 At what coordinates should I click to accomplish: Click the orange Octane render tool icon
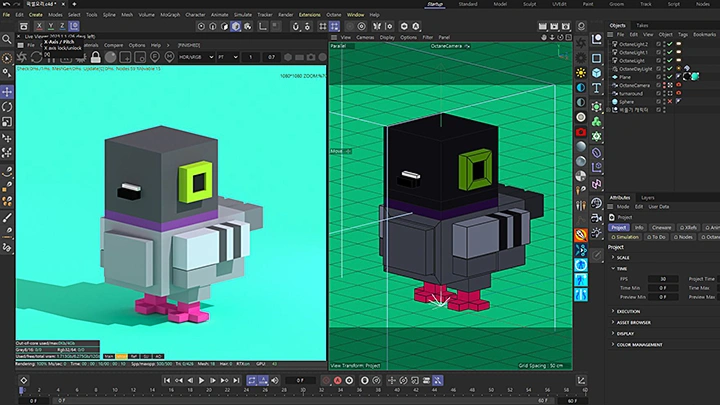pos(581,235)
